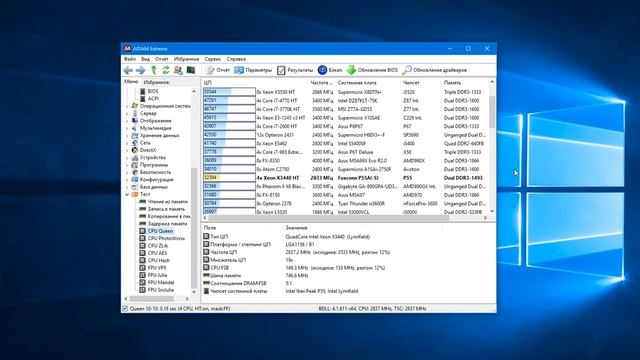640x360 pixels.
Task: Select Чтение из памяти test item
Action: 167,202
